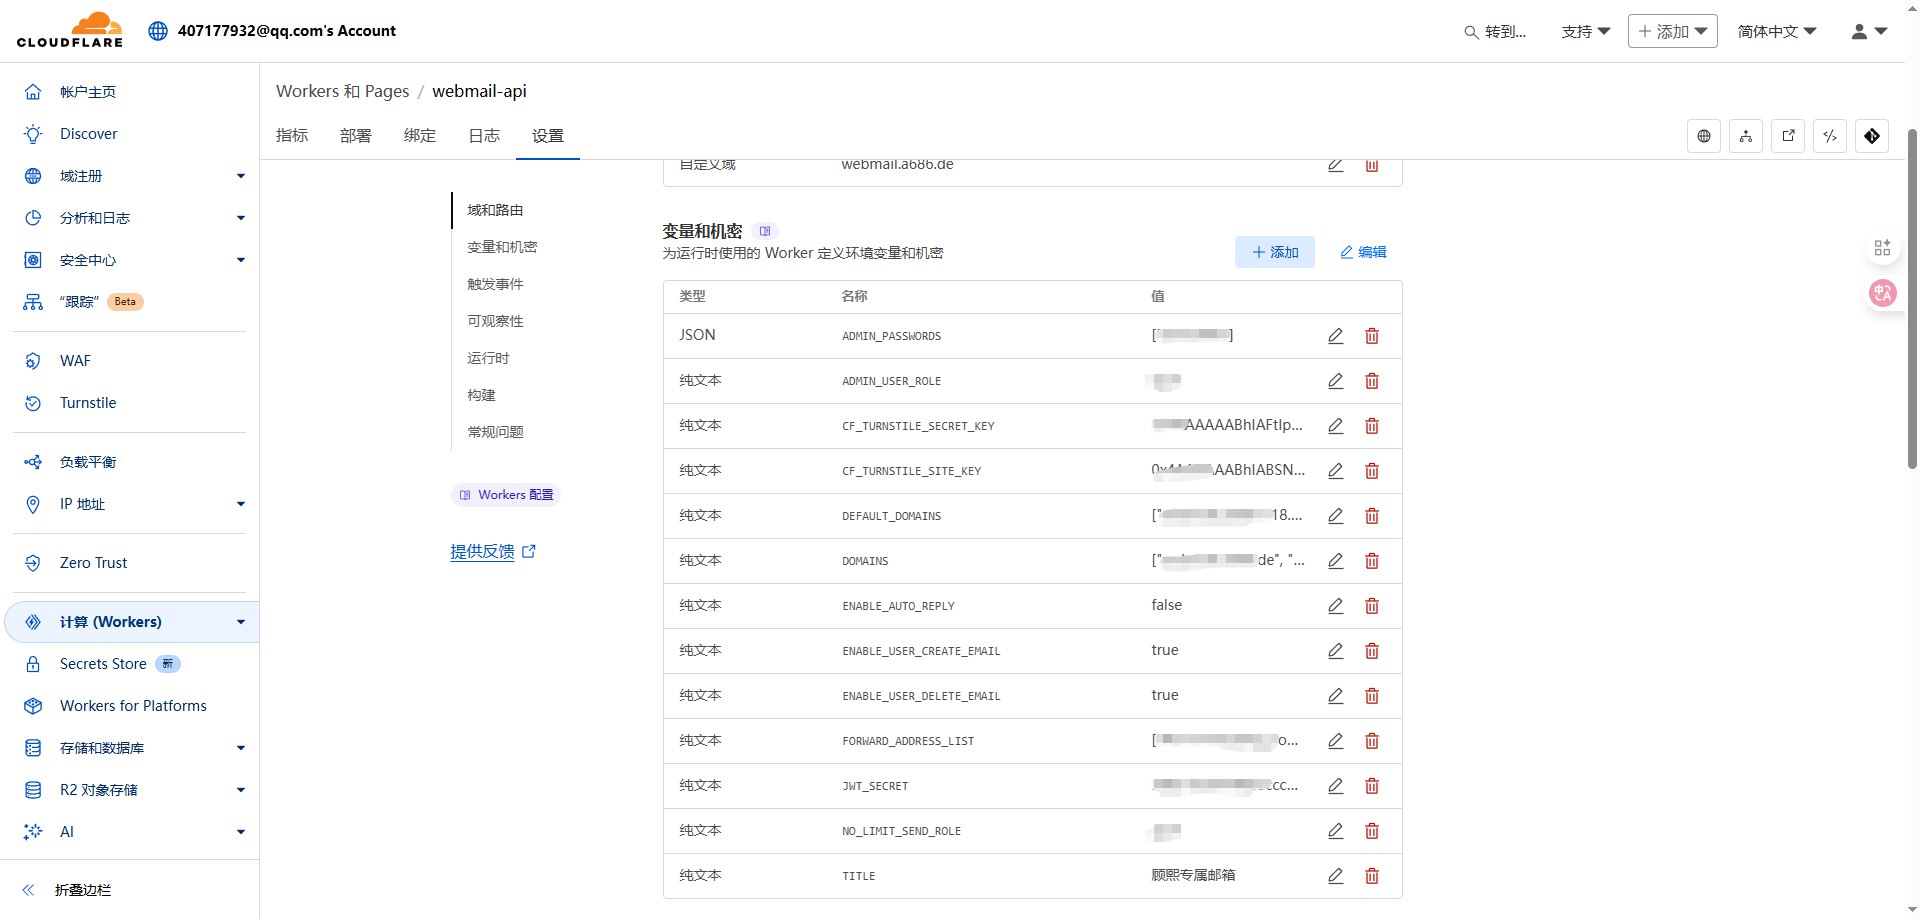Open worker in new tab via external link icon
The image size is (1920, 919).
click(1787, 136)
